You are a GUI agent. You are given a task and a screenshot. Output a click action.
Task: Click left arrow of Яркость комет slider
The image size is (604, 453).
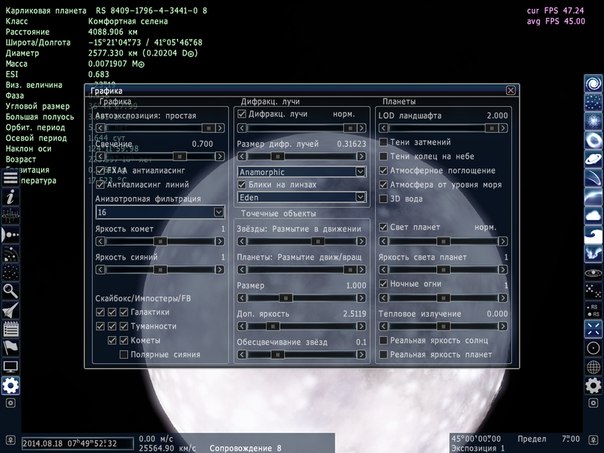[100, 241]
